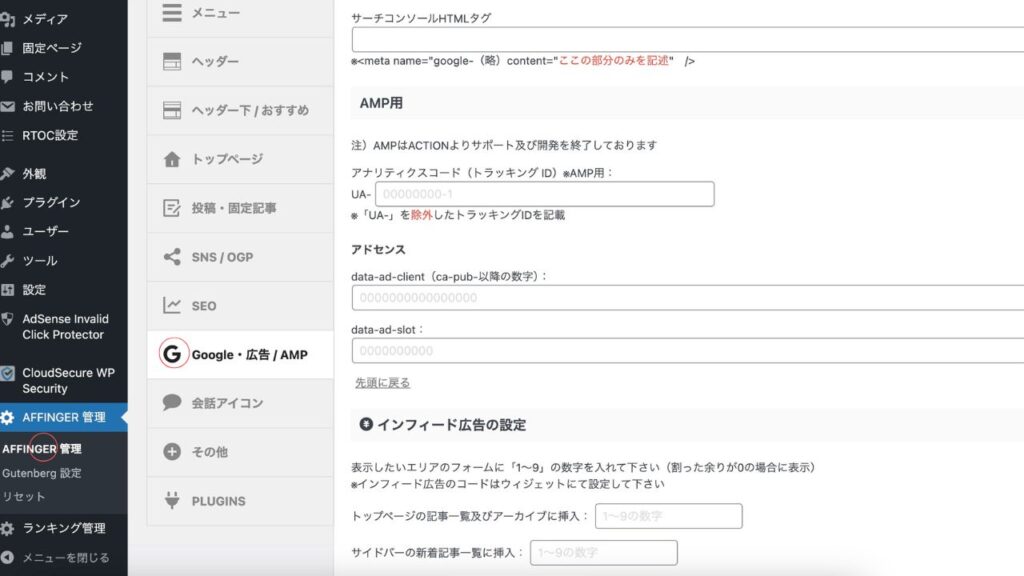Image resolution: width=1024 pixels, height=576 pixels.
Task: Click the plug icon beside PLUGINS
Action: (x=172, y=501)
